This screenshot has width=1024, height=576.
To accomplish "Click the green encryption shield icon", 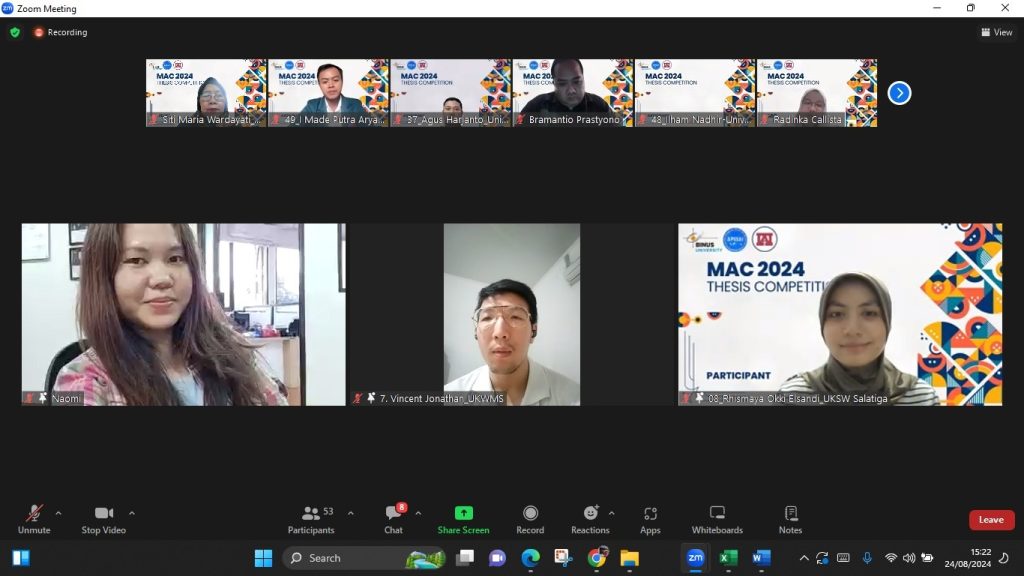I will [x=15, y=32].
